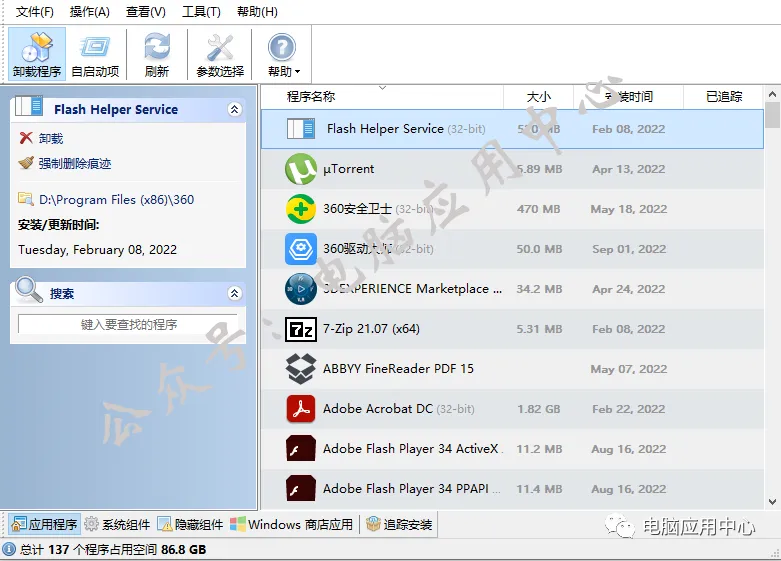Sort by 安装时间 column header
This screenshot has width=781, height=561.
629,96
